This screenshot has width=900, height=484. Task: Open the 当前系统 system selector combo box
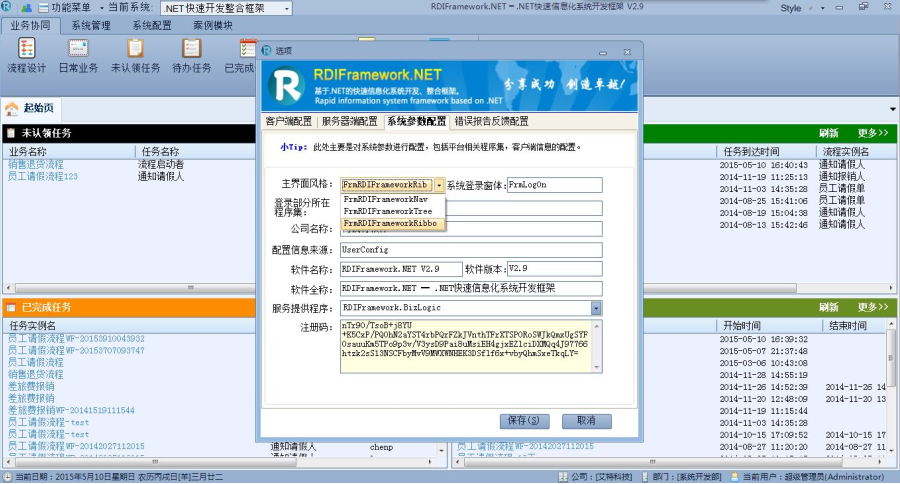[x=227, y=9]
